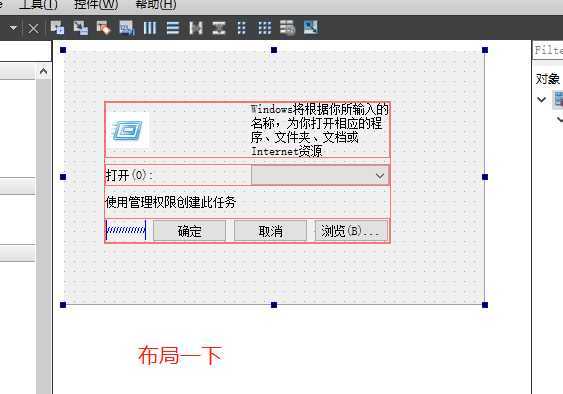The width and height of the screenshot is (563, 394).
Task: Apply Lay Out Horizontally in Splitter
Action: [x=196, y=28]
